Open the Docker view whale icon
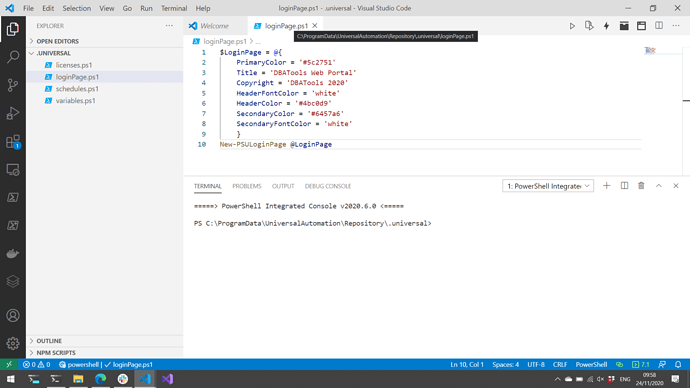Image resolution: width=690 pixels, height=388 pixels. click(13, 253)
